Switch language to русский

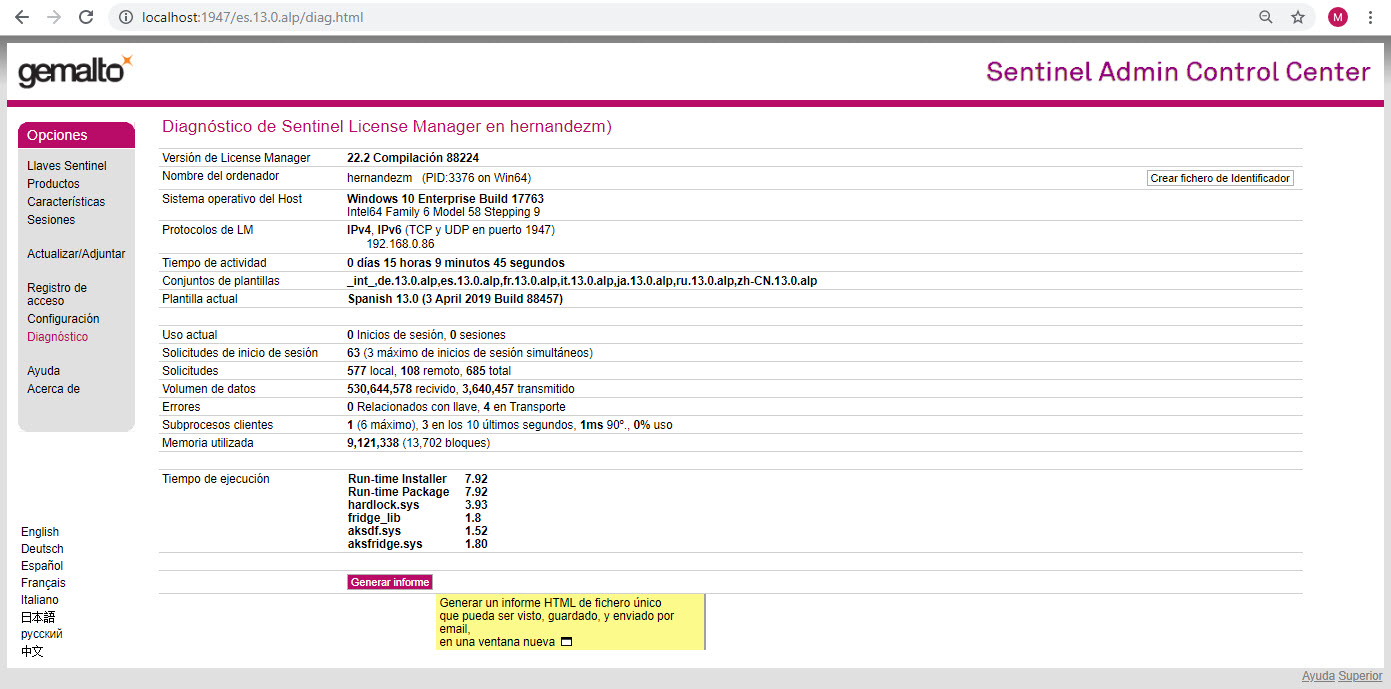(x=42, y=634)
